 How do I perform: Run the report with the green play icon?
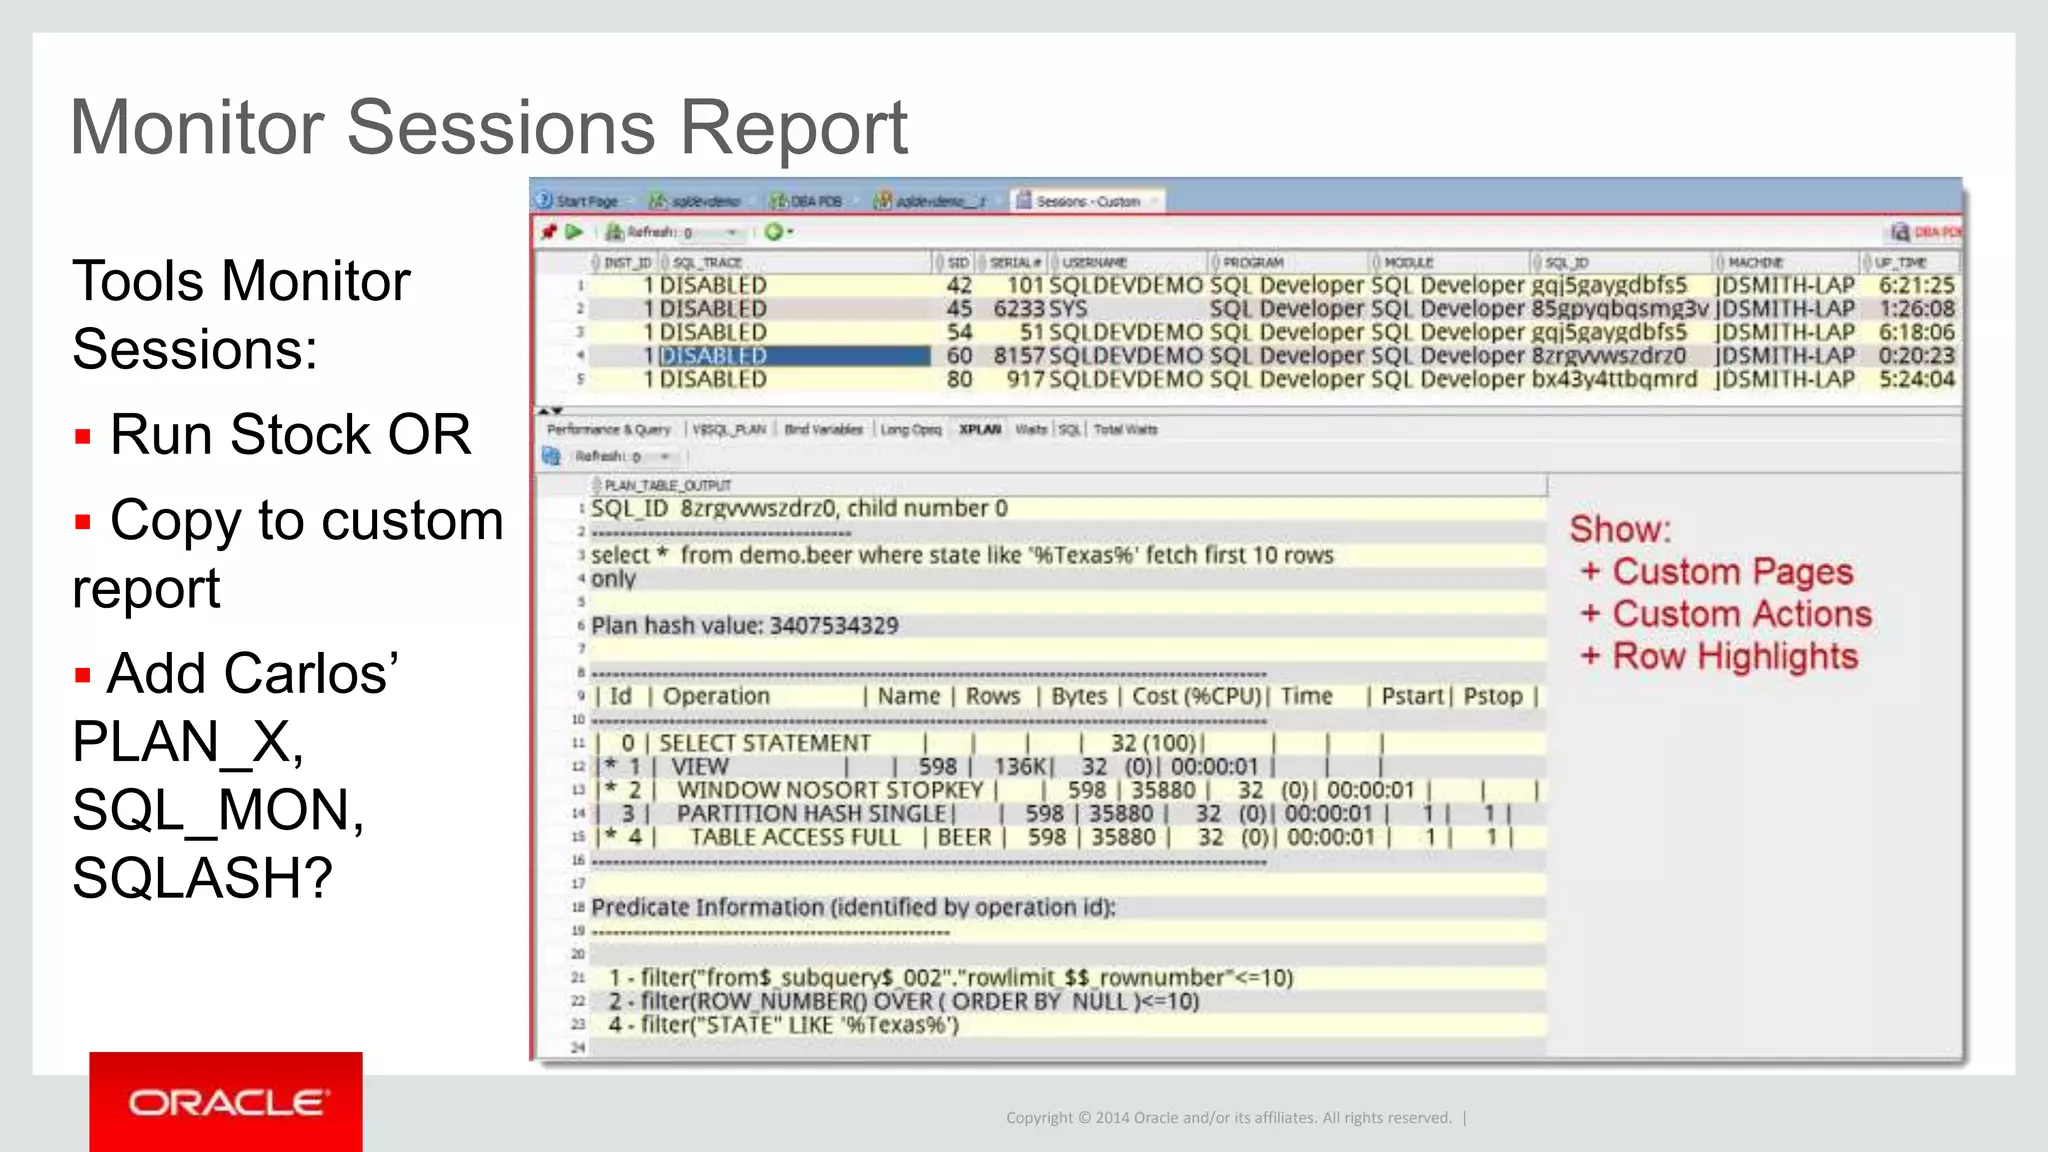(x=574, y=232)
